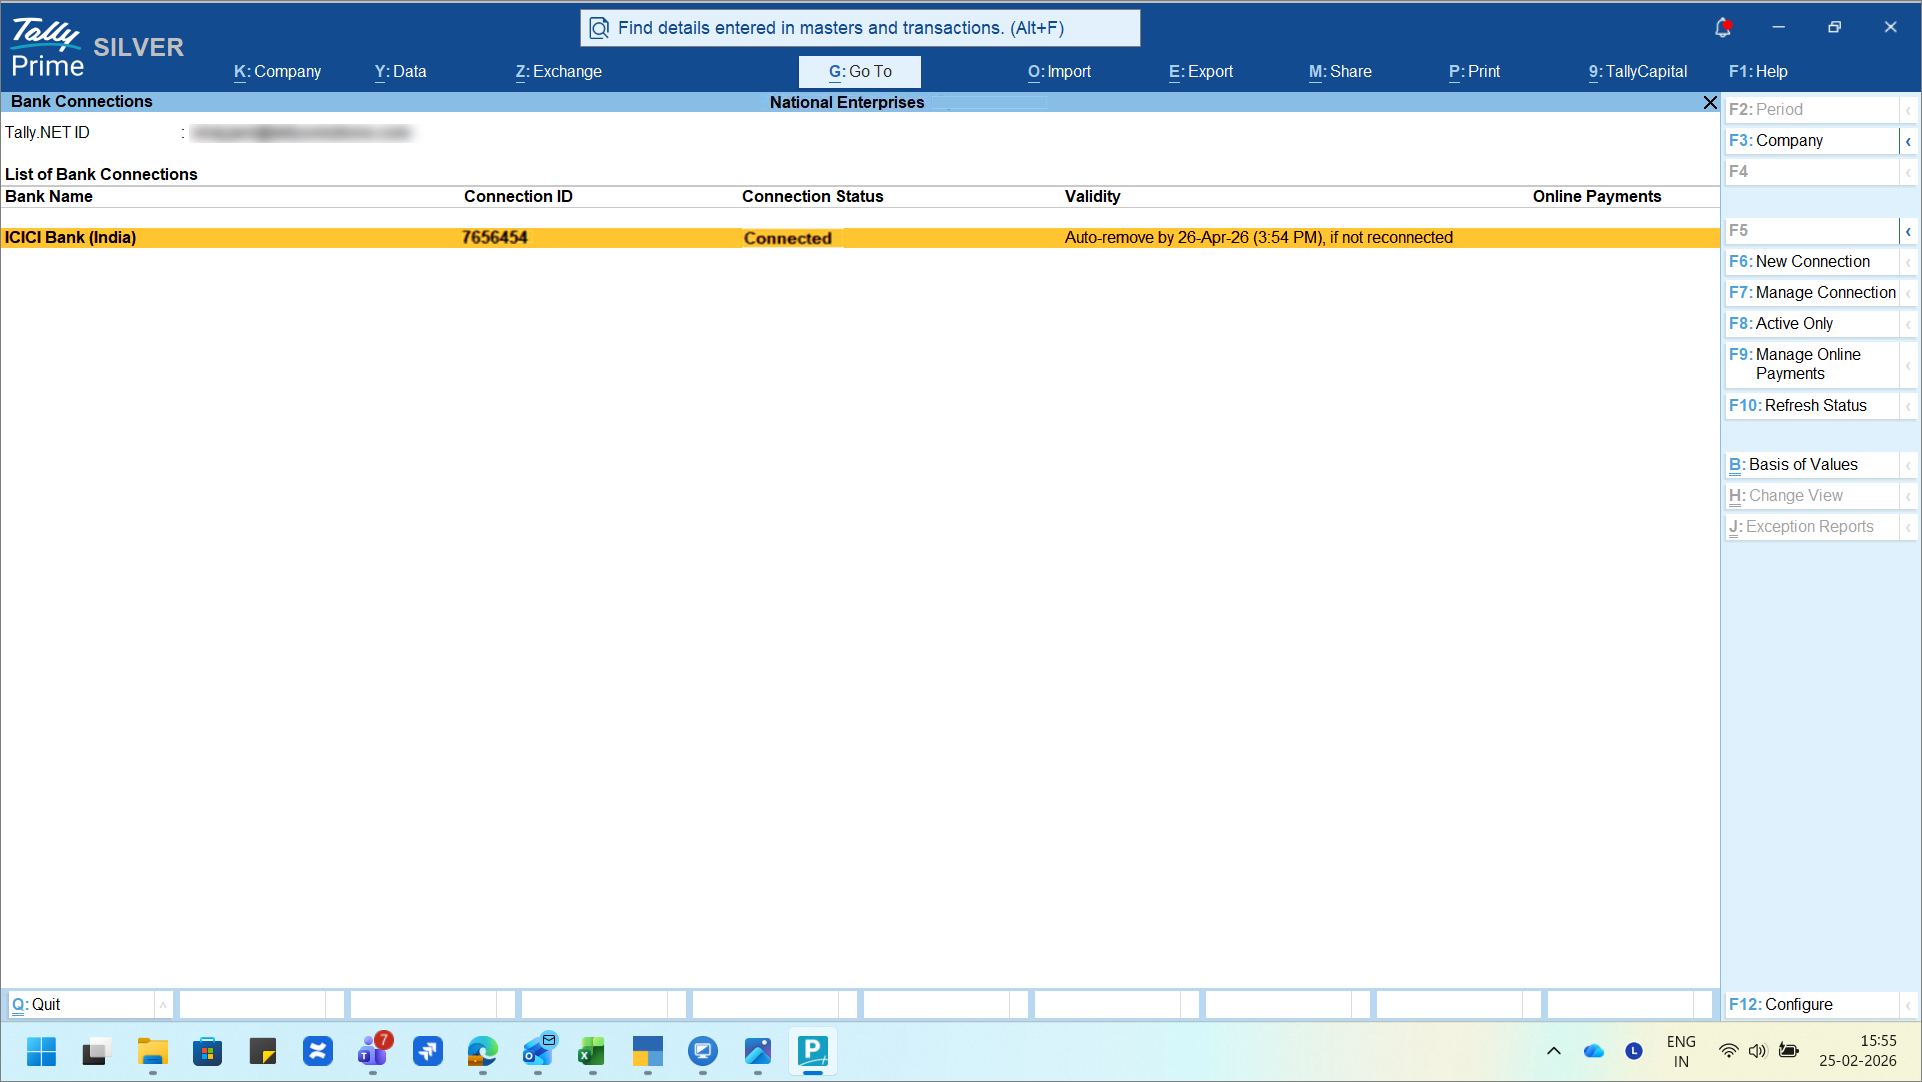Open the E: Export menu

(x=1200, y=71)
